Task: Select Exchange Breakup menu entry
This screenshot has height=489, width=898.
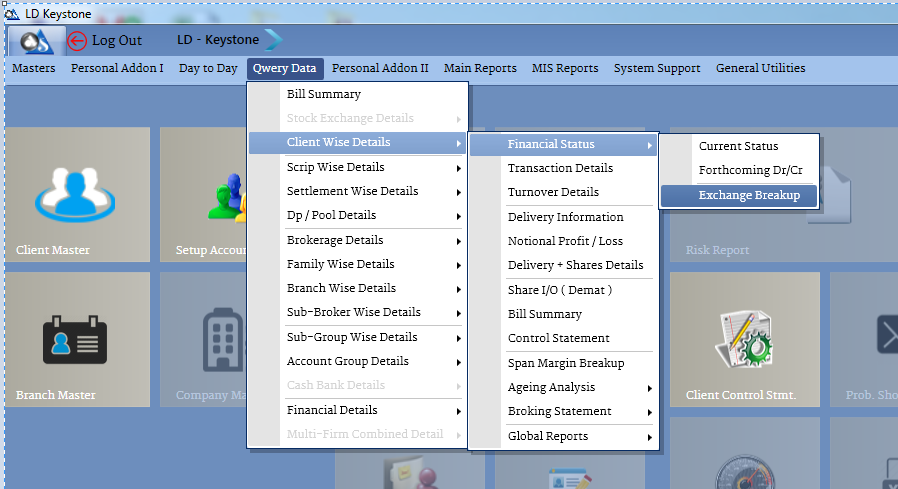Action: click(x=748, y=195)
